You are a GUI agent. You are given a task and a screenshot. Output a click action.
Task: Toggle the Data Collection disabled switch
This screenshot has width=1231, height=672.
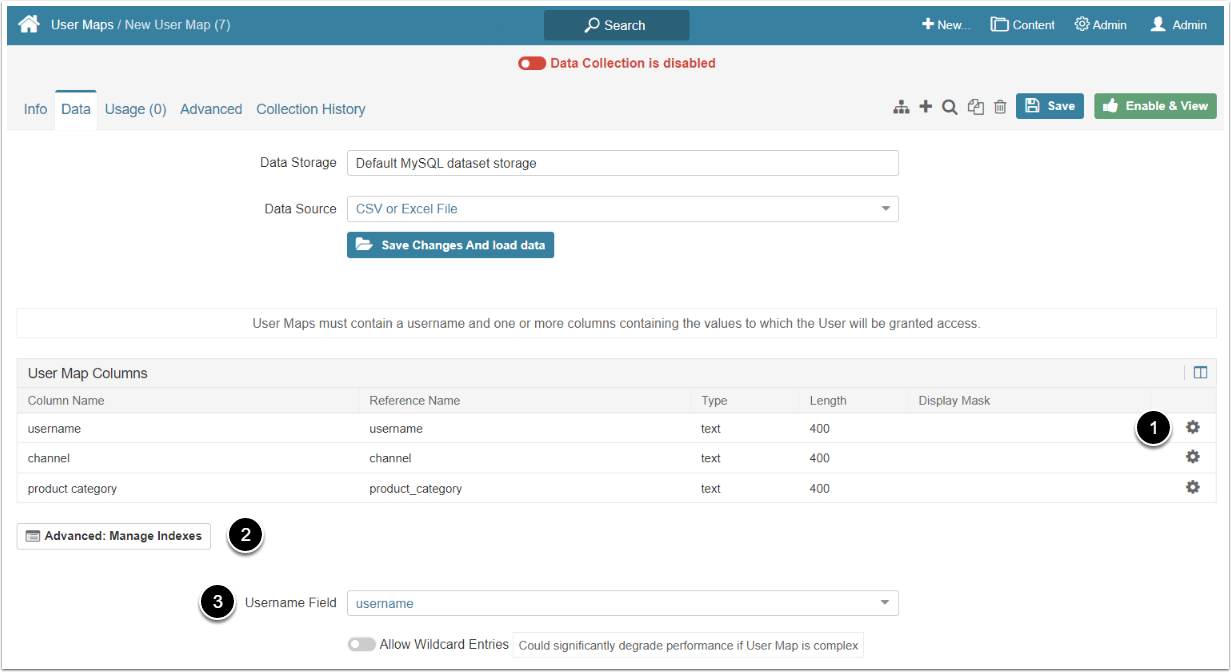point(532,63)
